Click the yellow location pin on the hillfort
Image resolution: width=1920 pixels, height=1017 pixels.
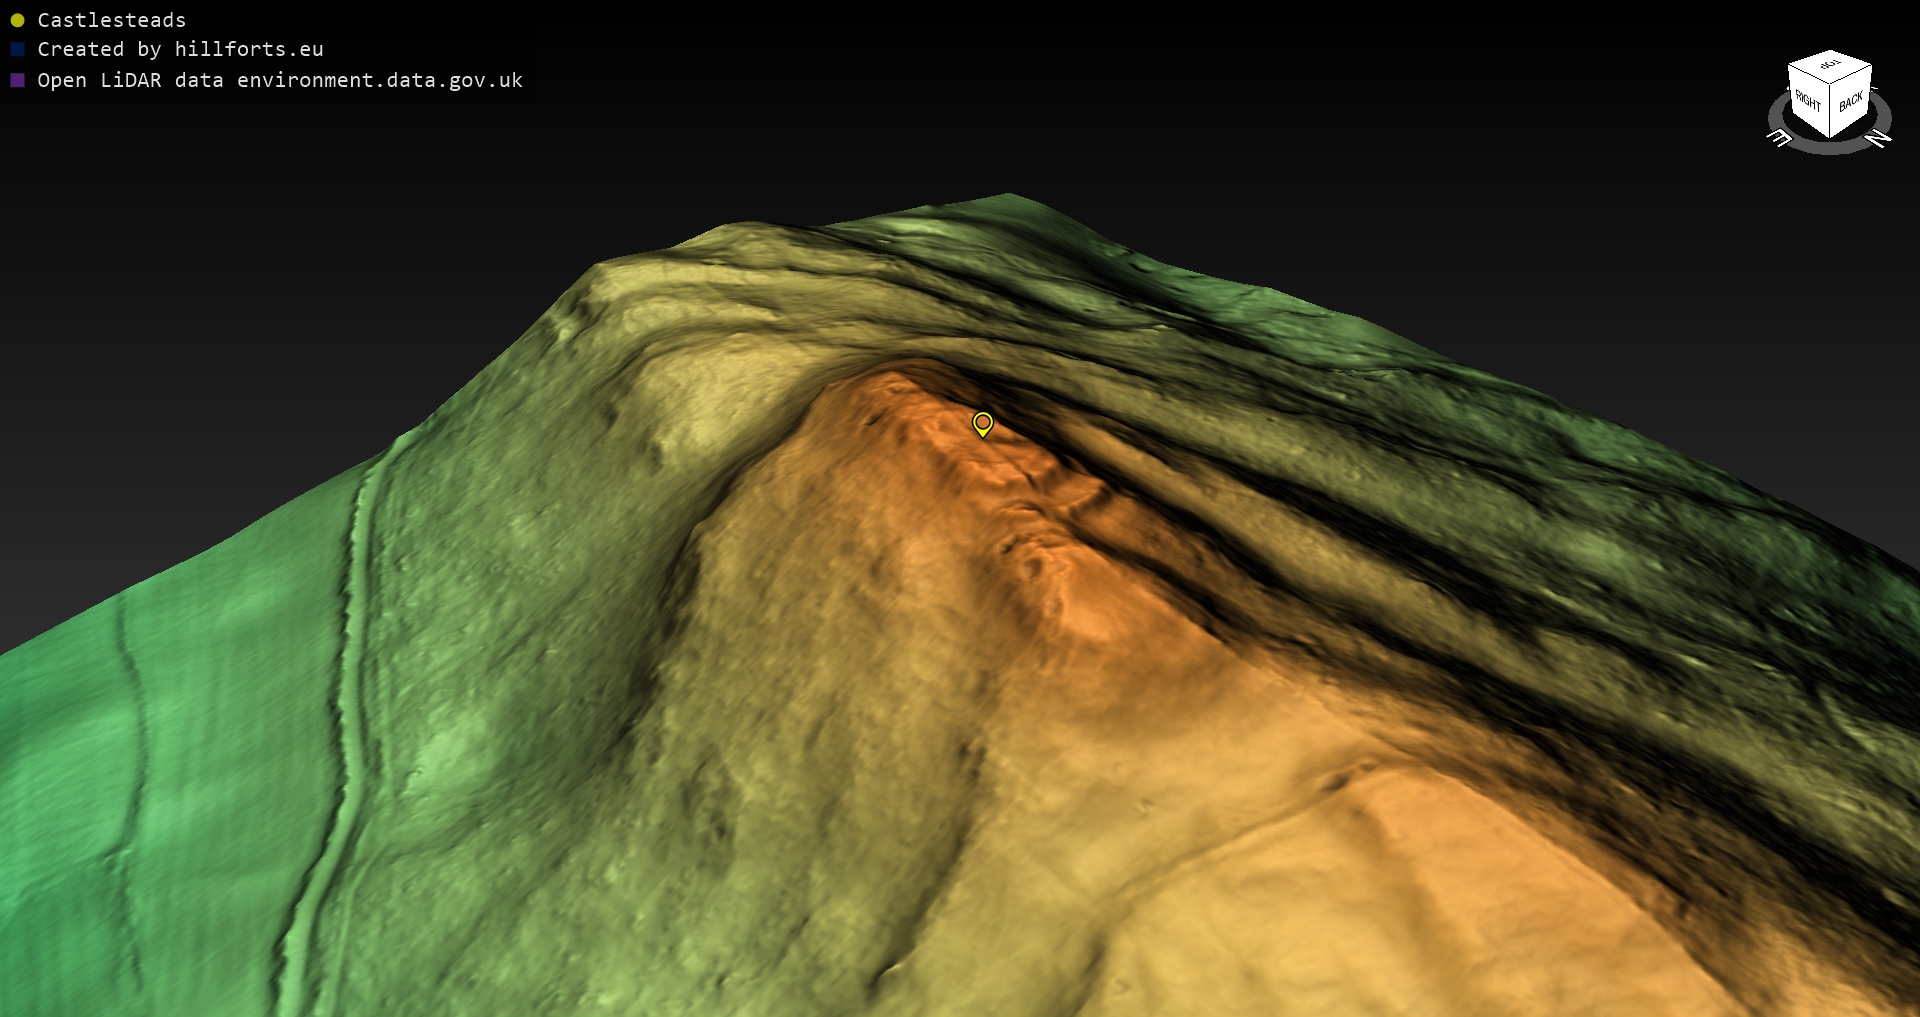(983, 424)
